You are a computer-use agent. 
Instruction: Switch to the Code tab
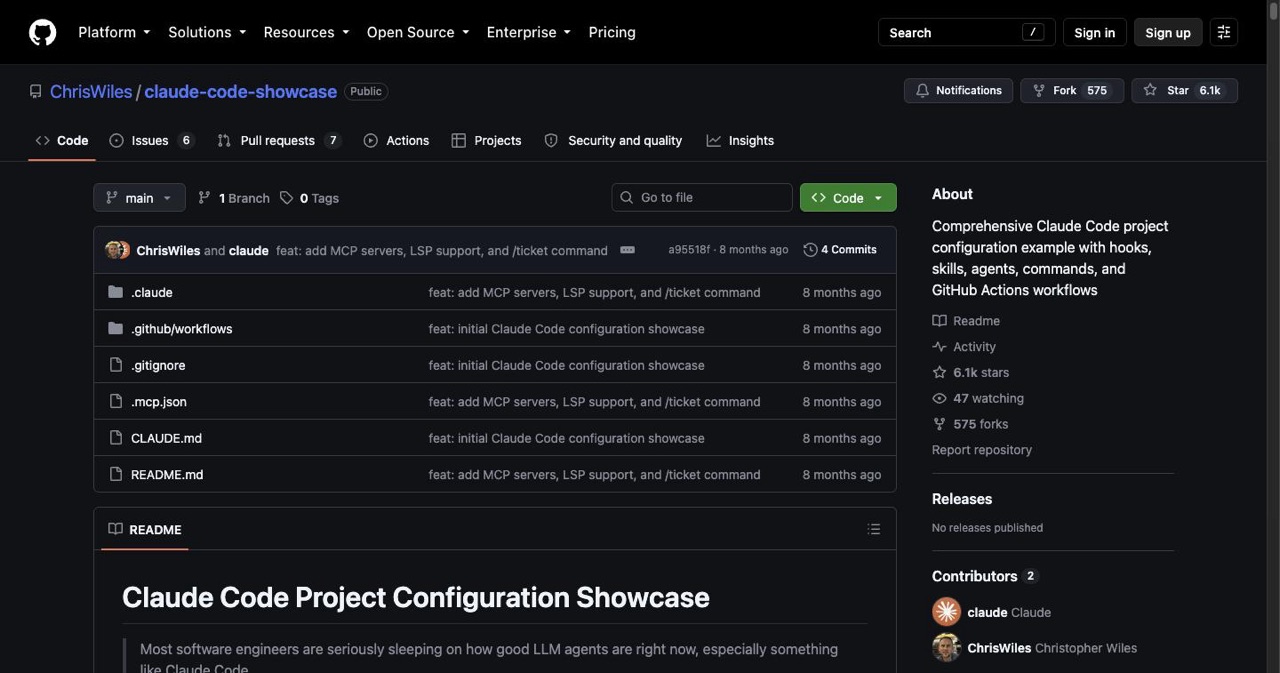pos(62,140)
